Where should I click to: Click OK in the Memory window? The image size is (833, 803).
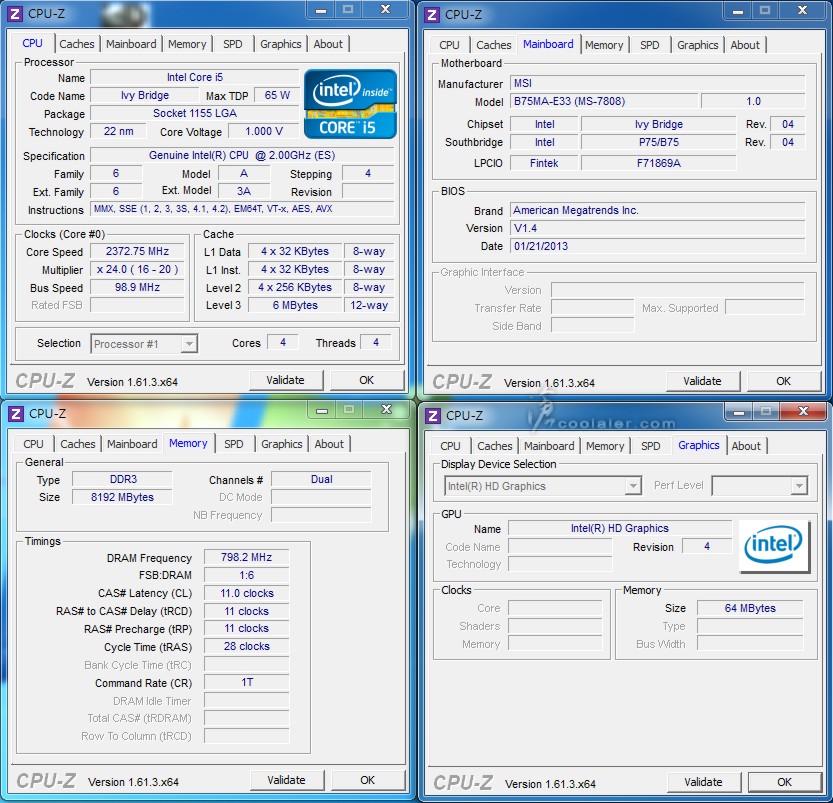368,780
